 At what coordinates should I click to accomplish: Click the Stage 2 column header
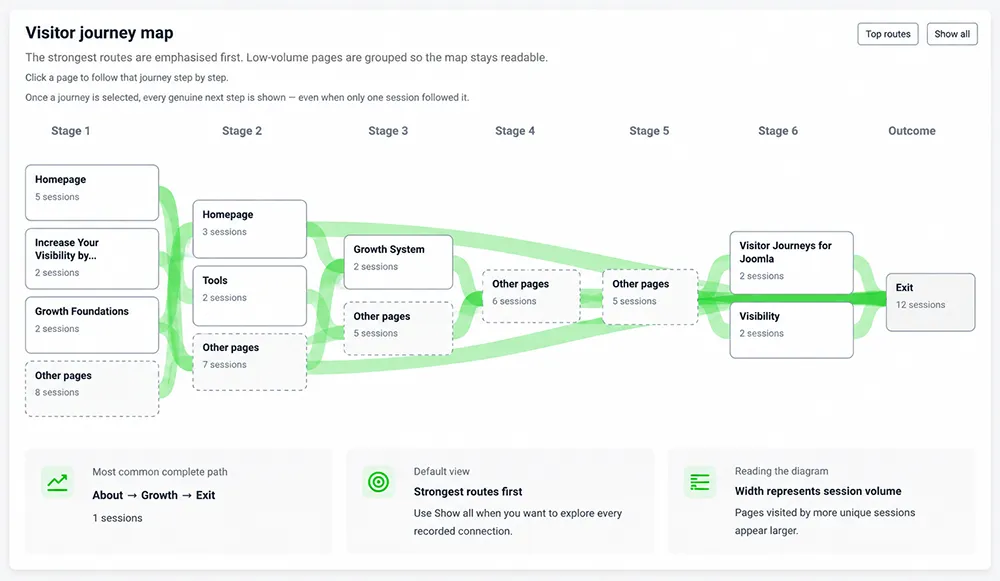242,131
